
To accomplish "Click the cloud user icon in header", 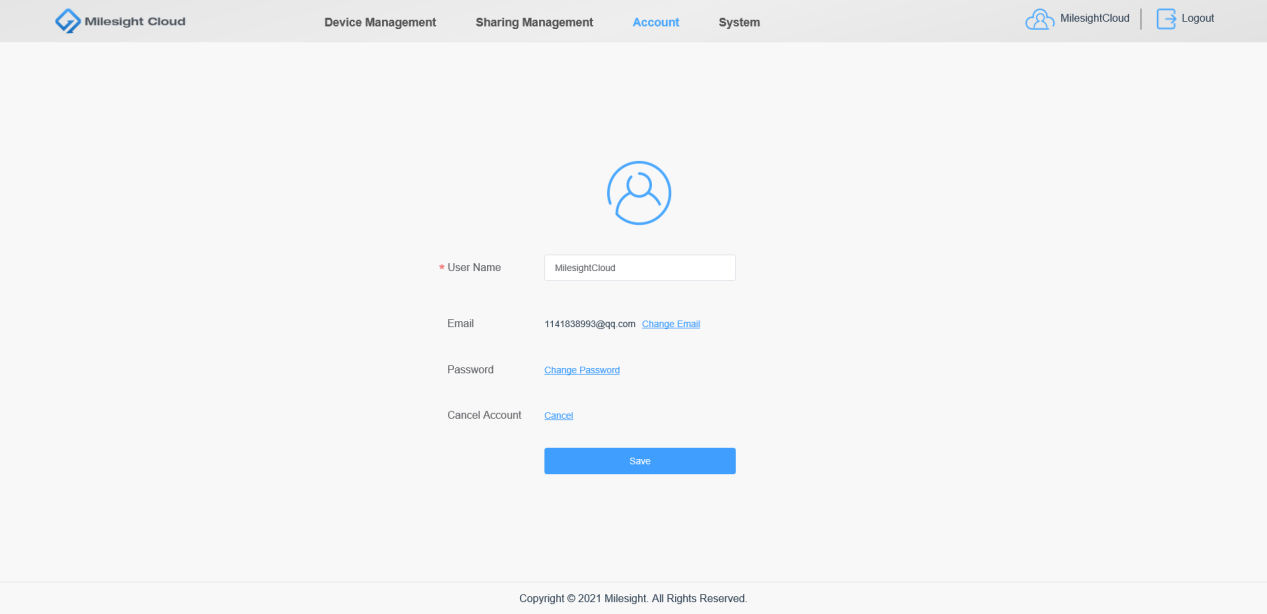I will pos(1040,19).
